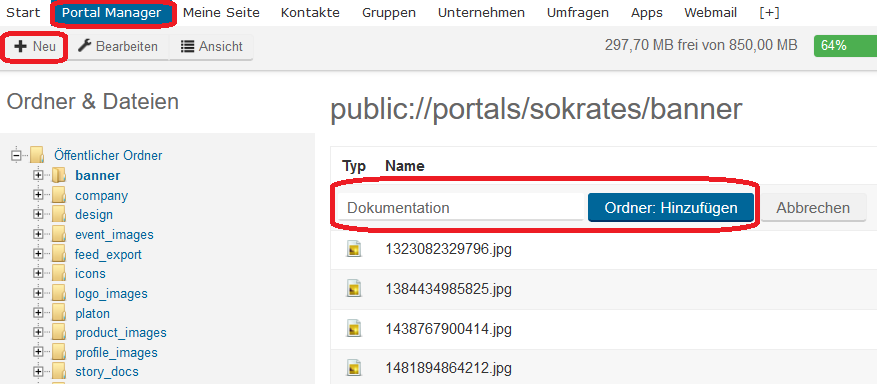Click the 64% storage usage bar
This screenshot has width=877, height=384.
845,46
